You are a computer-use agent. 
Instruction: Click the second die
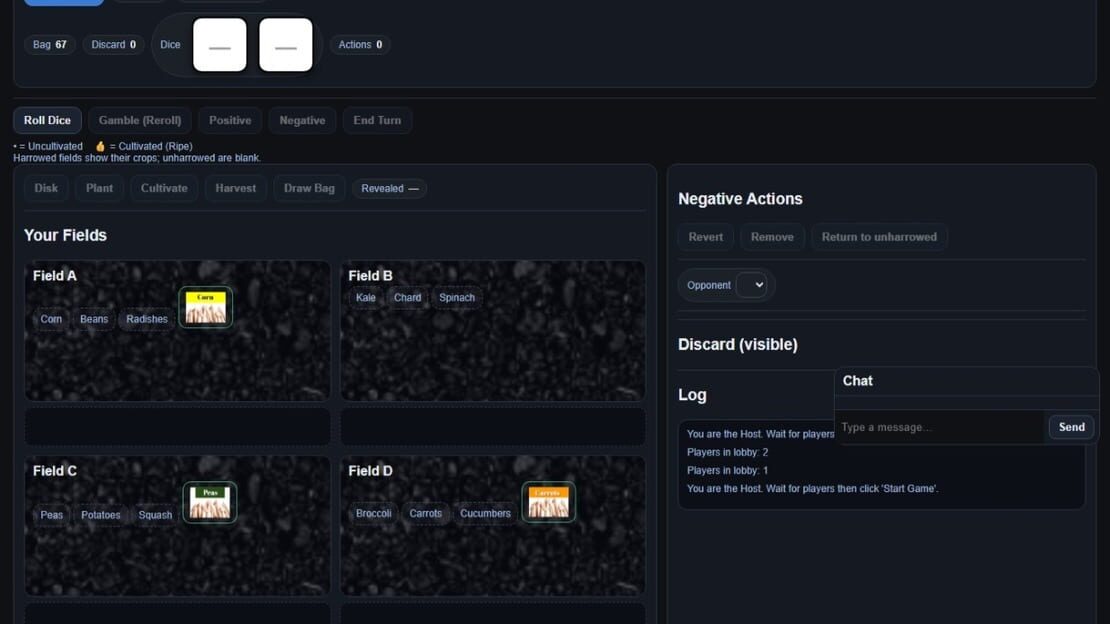coord(286,45)
